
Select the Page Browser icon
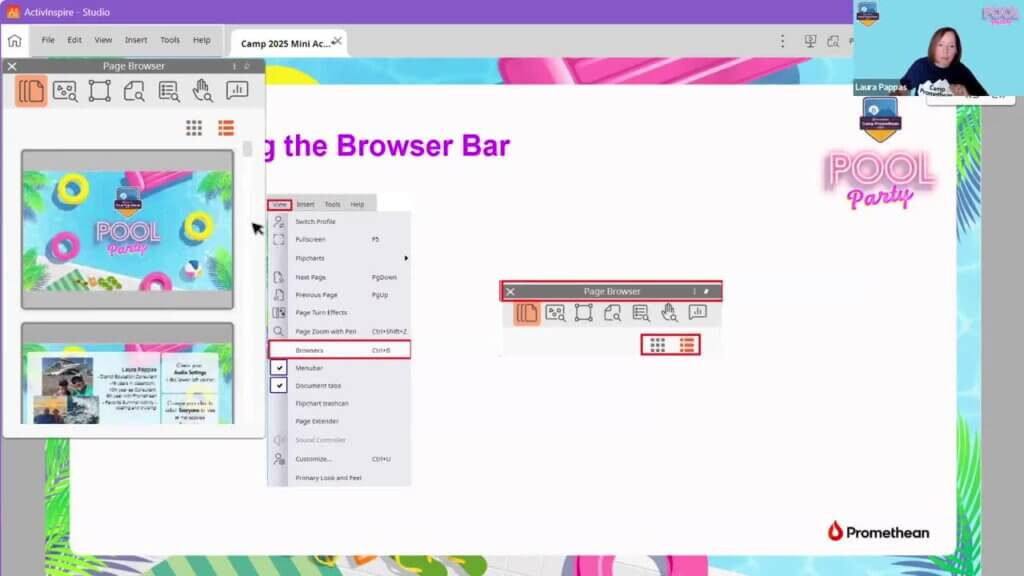(x=31, y=91)
